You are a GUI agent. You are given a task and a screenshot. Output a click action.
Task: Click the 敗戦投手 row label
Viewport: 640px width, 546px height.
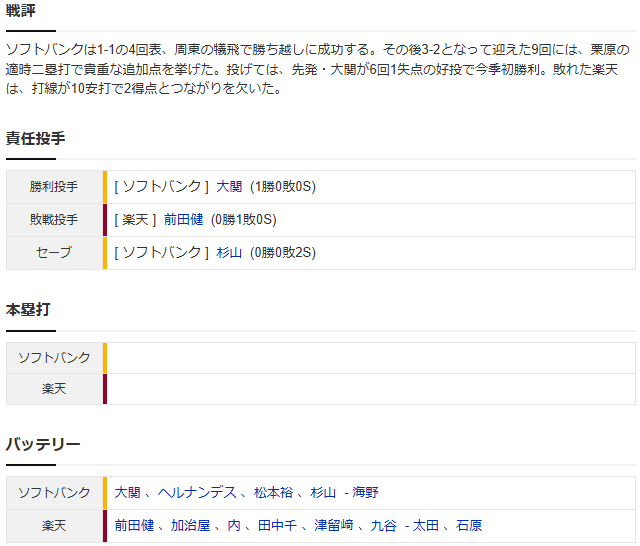point(53,220)
